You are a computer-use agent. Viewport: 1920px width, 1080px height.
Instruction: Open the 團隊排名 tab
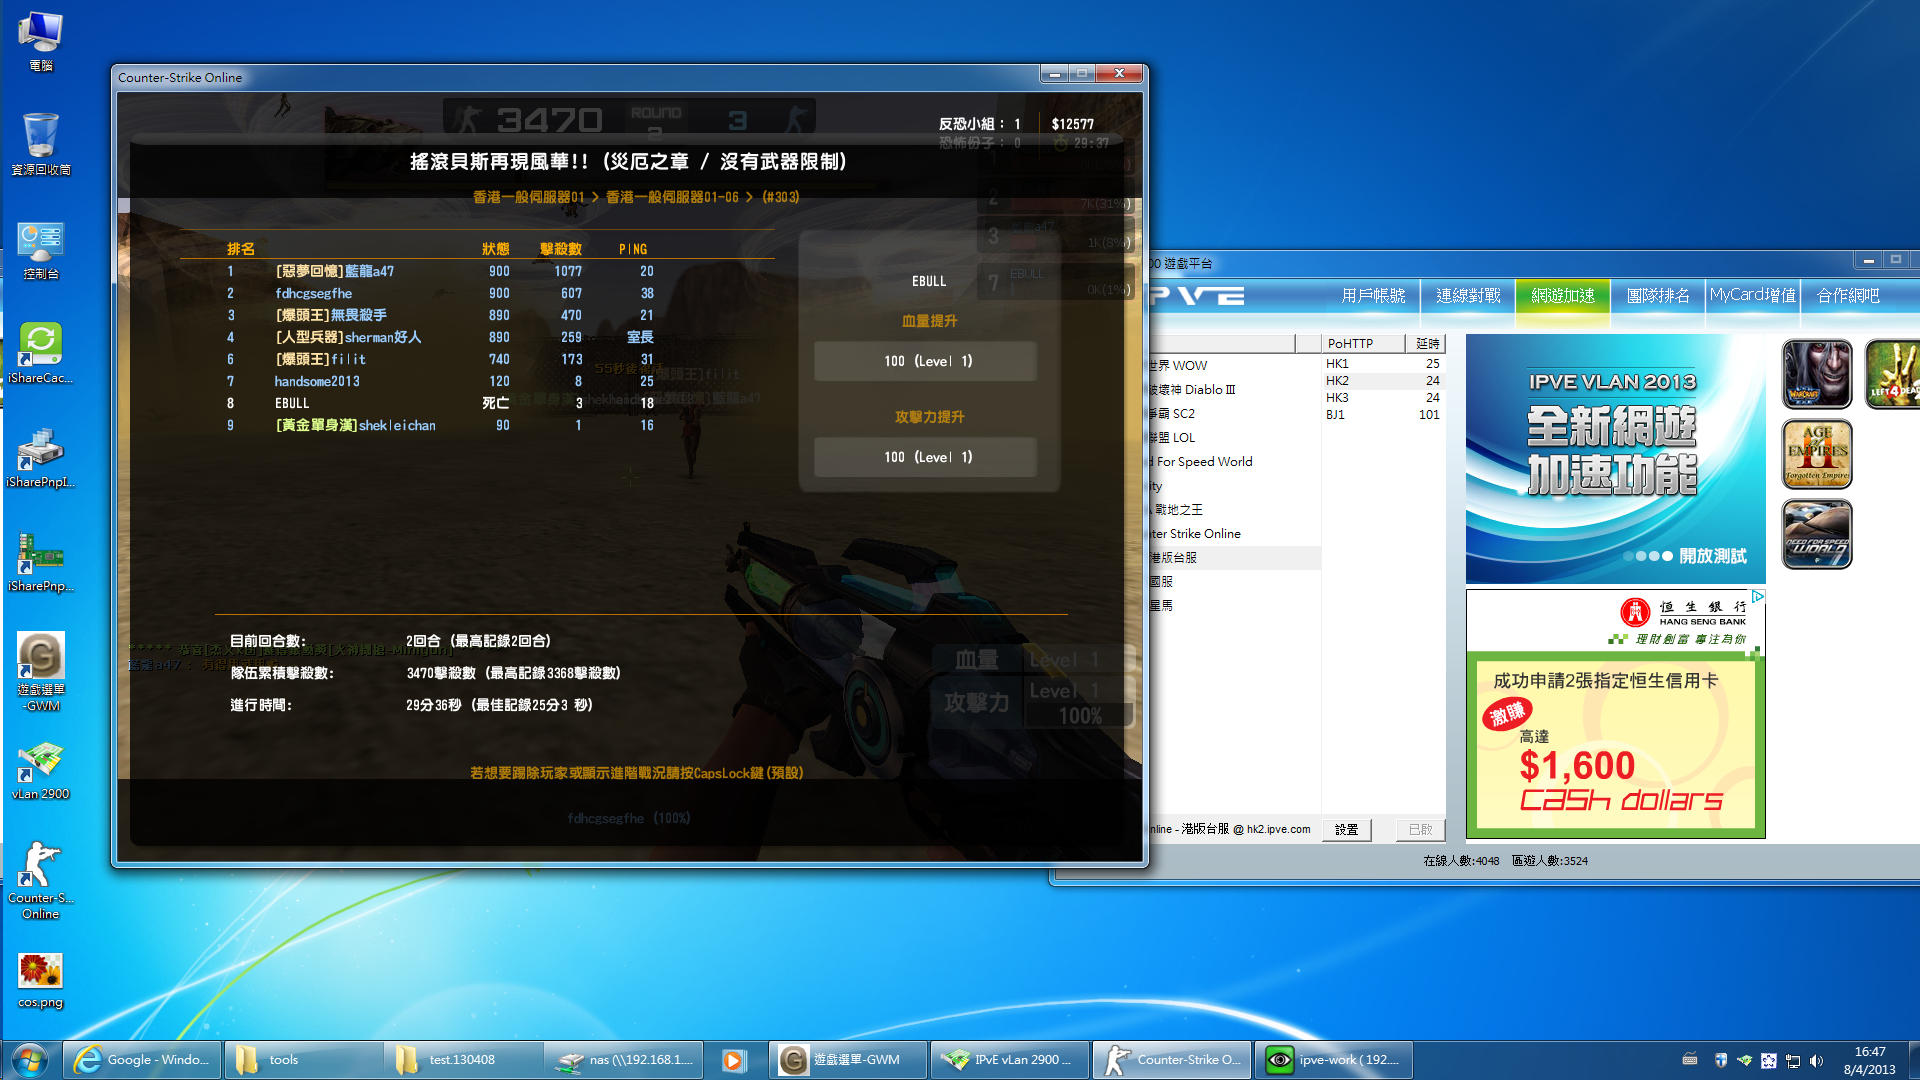[1657, 296]
